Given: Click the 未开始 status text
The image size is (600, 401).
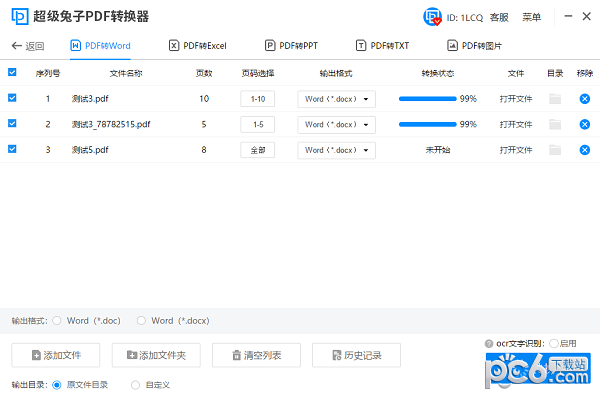Looking at the screenshot, I should tap(438, 150).
